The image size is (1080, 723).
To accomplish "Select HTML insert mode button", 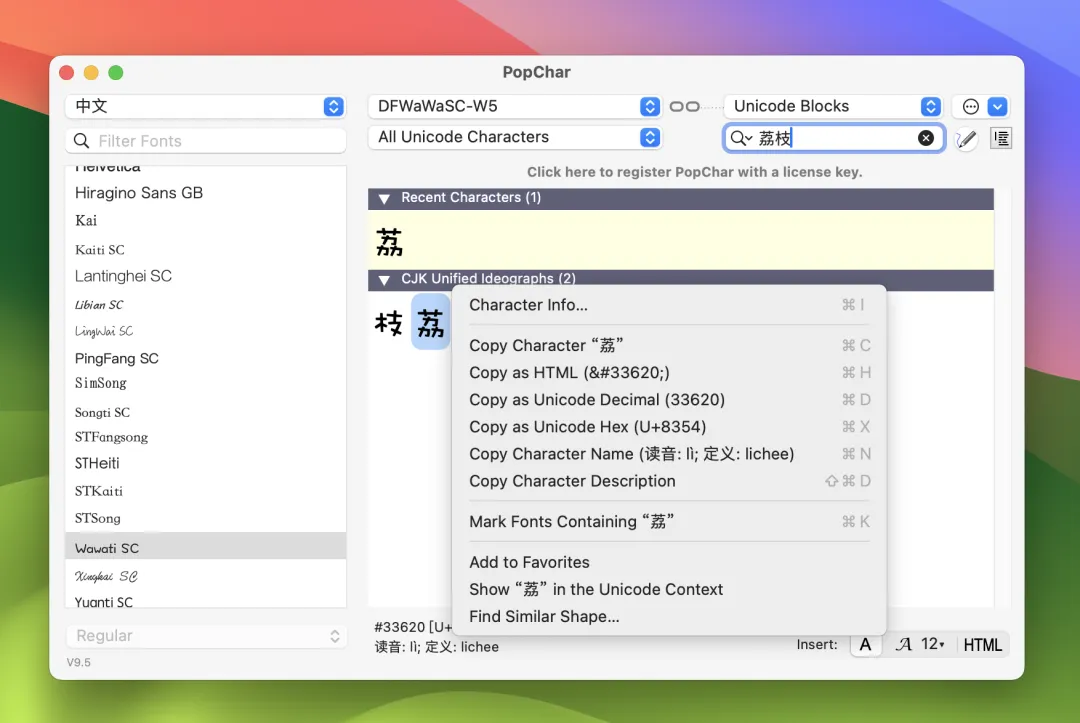I will (982, 645).
